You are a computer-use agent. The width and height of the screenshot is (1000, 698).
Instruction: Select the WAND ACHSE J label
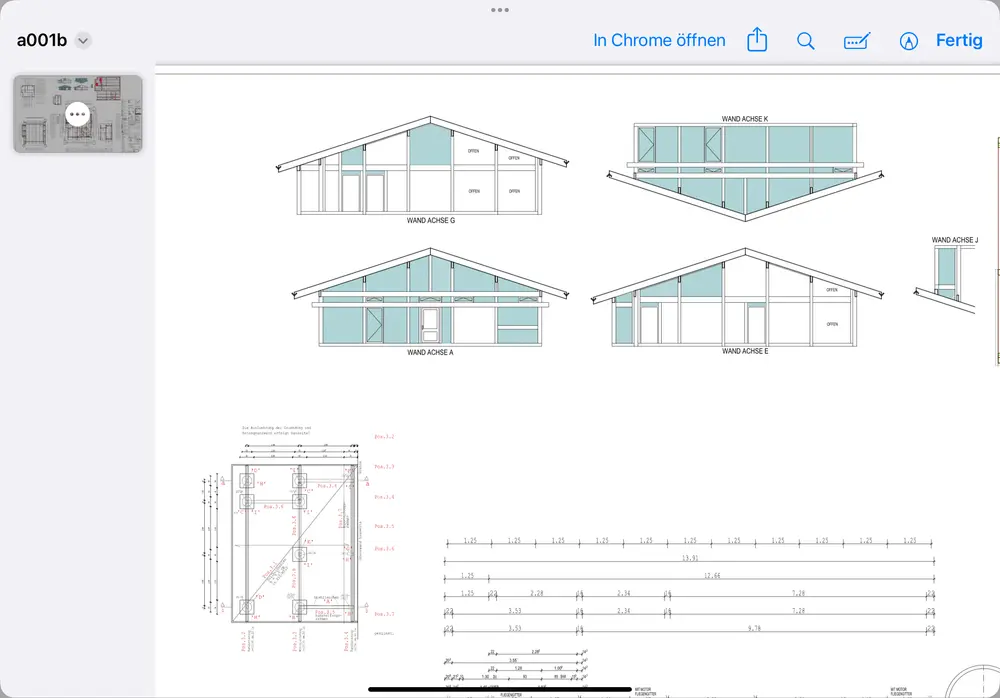954,240
